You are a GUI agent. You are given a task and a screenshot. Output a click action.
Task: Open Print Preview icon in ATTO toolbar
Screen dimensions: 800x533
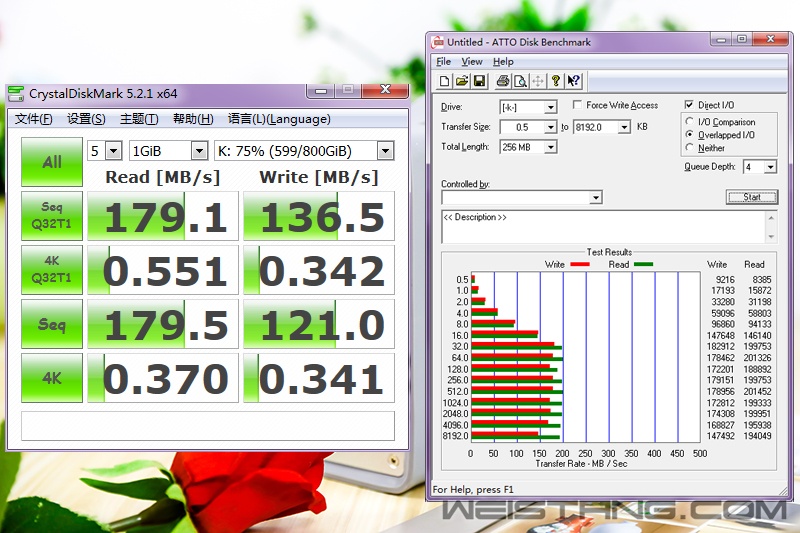(x=520, y=81)
